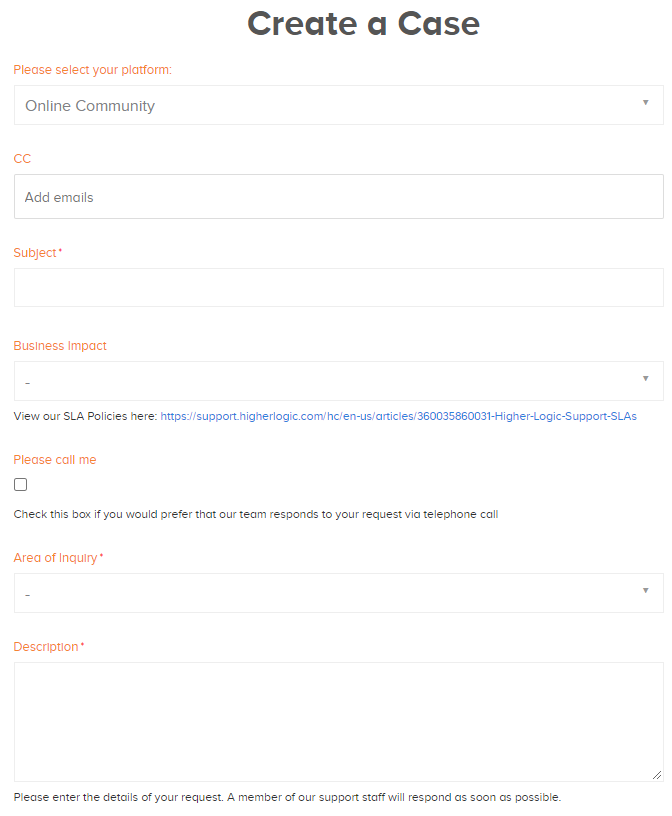Check the Please call me checkbox
The width and height of the screenshot is (672, 816).
(20, 484)
